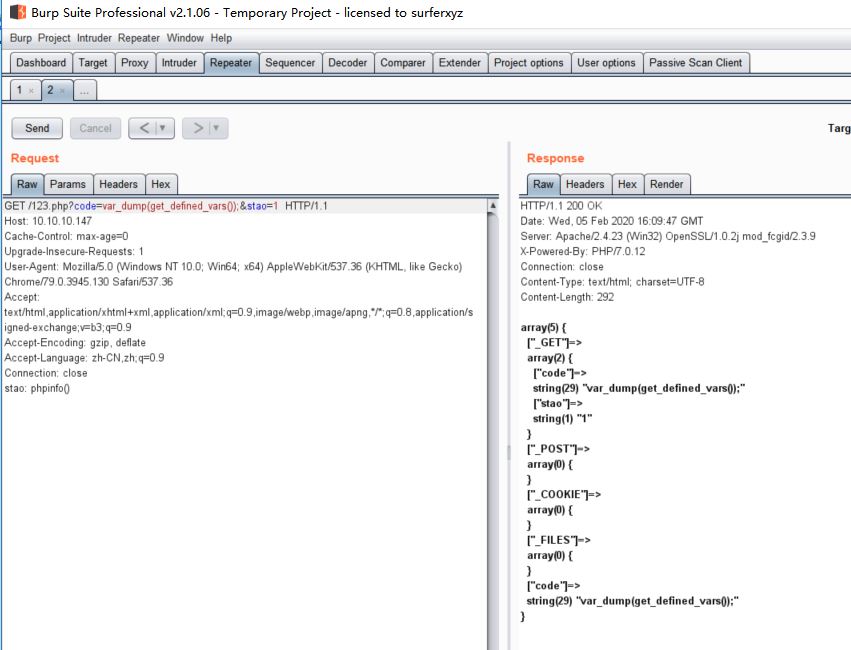Open the Repeater menu

coord(139,38)
